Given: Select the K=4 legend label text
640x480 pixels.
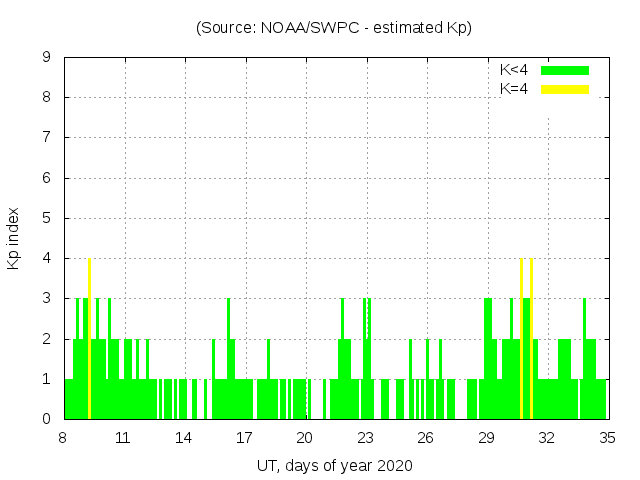Looking at the screenshot, I should [x=514, y=89].
